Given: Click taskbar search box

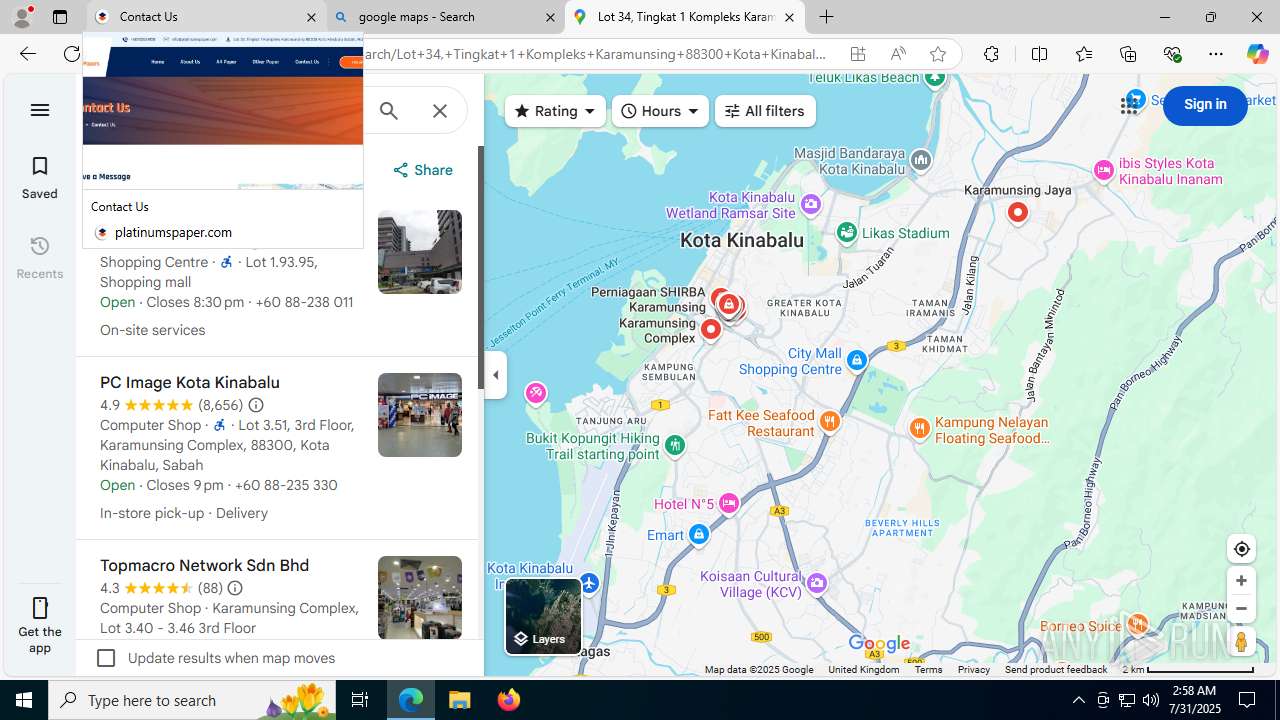Looking at the screenshot, I should coord(192,700).
